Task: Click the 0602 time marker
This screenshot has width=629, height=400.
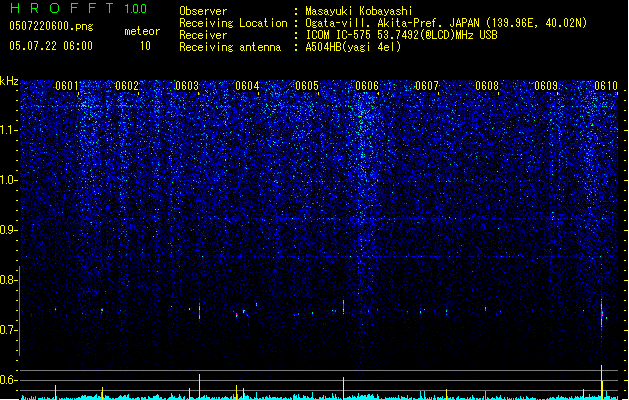Action: tap(127, 86)
